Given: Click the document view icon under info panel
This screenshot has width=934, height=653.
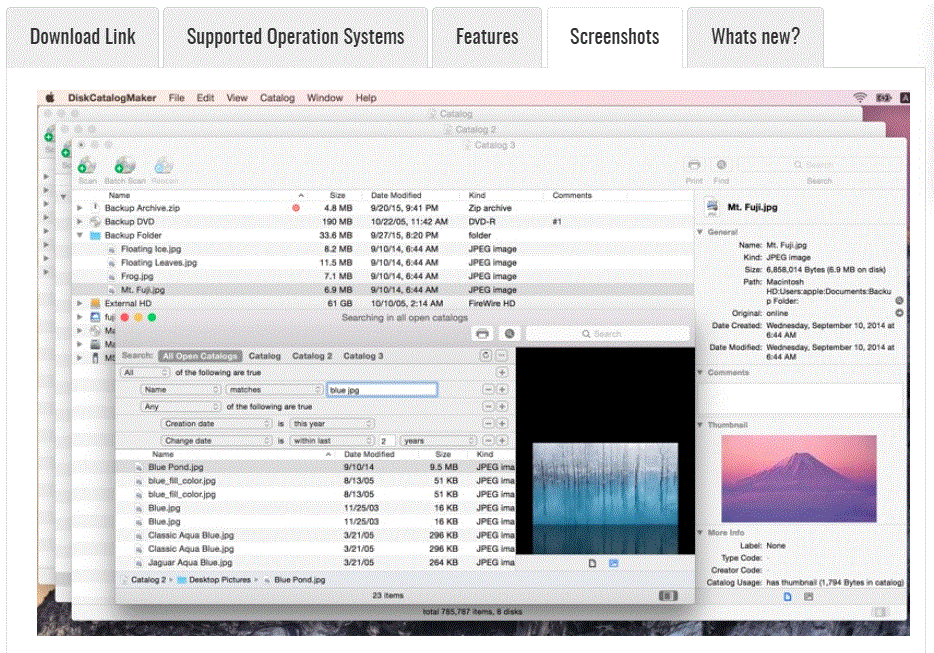Looking at the screenshot, I should tap(787, 596).
